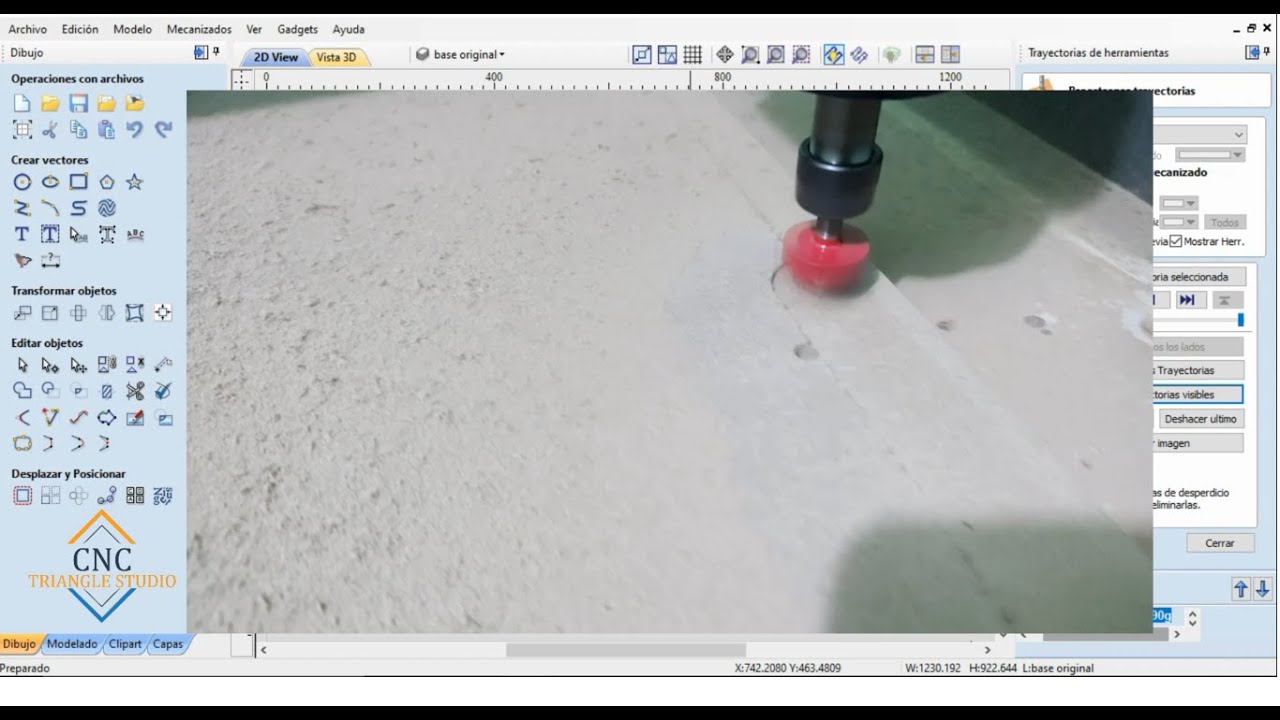Select the Draw Polyline zigzag tool
The width and height of the screenshot is (1280, 720).
22,208
